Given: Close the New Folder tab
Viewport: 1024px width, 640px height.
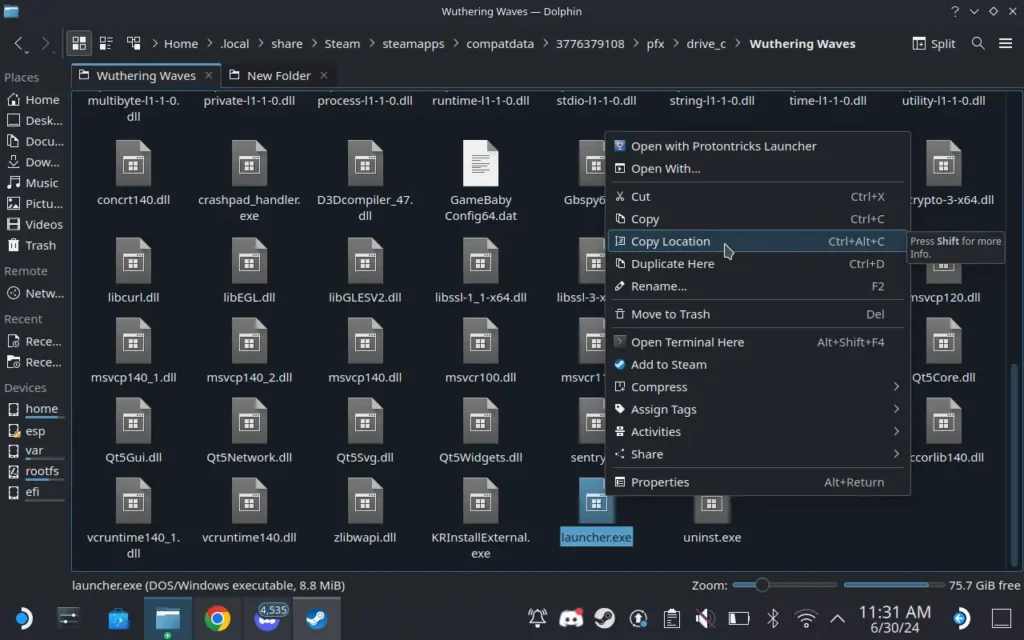Looking at the screenshot, I should [323, 75].
